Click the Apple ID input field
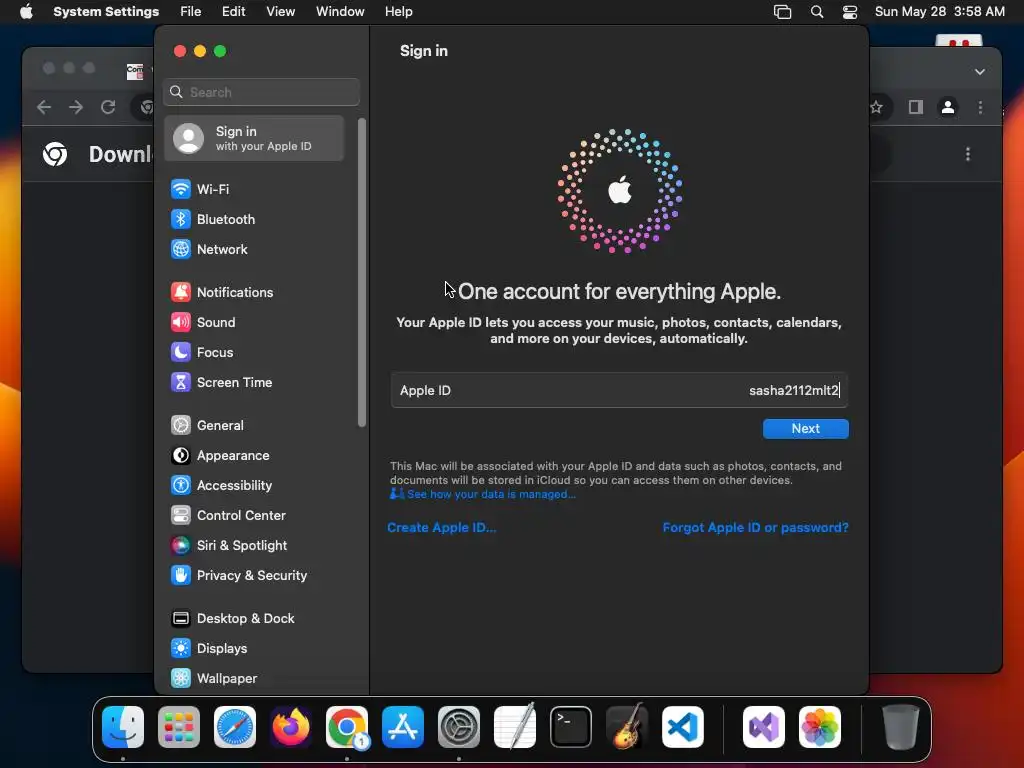The image size is (1024, 768). click(x=619, y=391)
